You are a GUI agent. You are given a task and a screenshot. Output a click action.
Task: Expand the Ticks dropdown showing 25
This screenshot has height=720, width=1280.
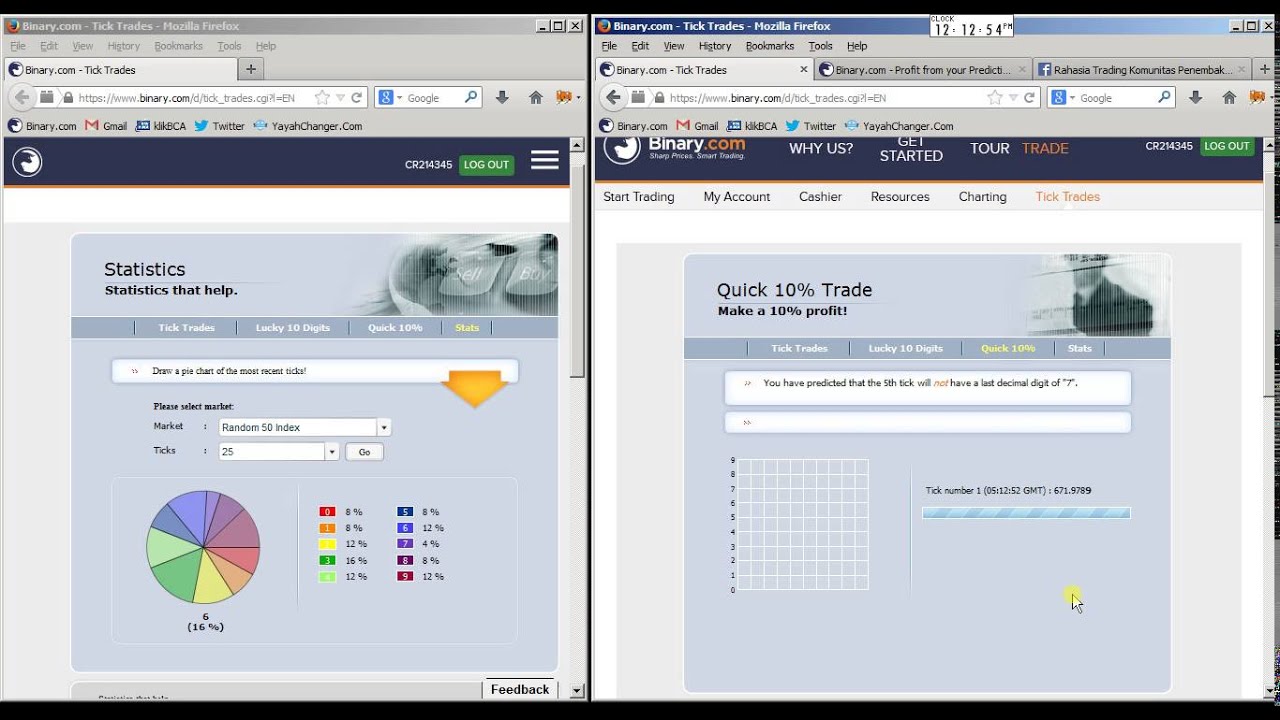332,452
